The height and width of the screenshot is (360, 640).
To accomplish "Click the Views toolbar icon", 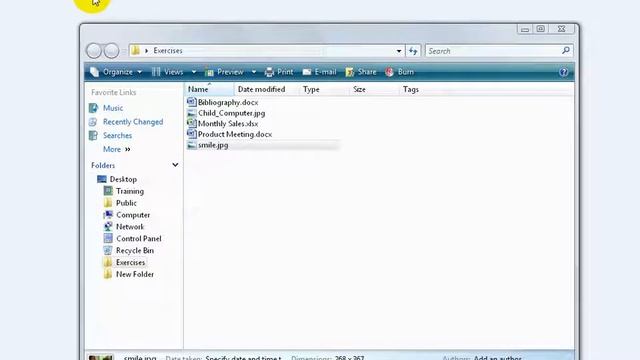I will 156,72.
